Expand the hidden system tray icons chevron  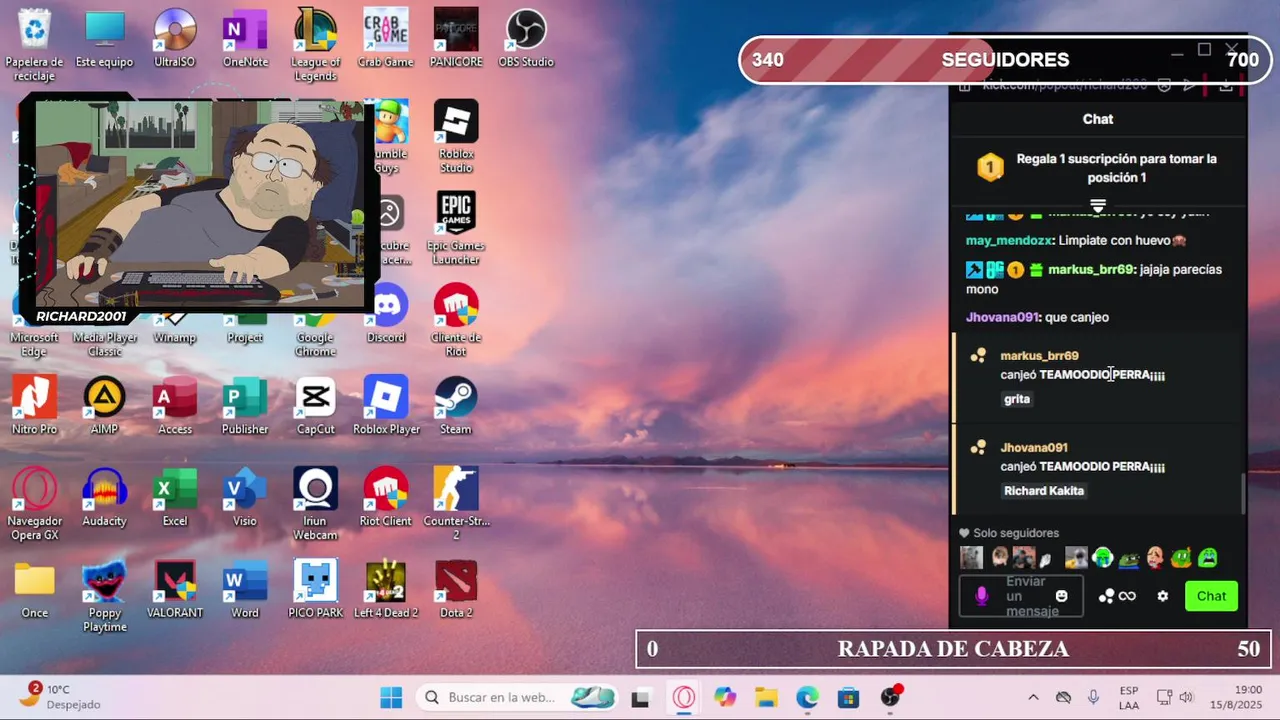pyautogui.click(x=1034, y=697)
